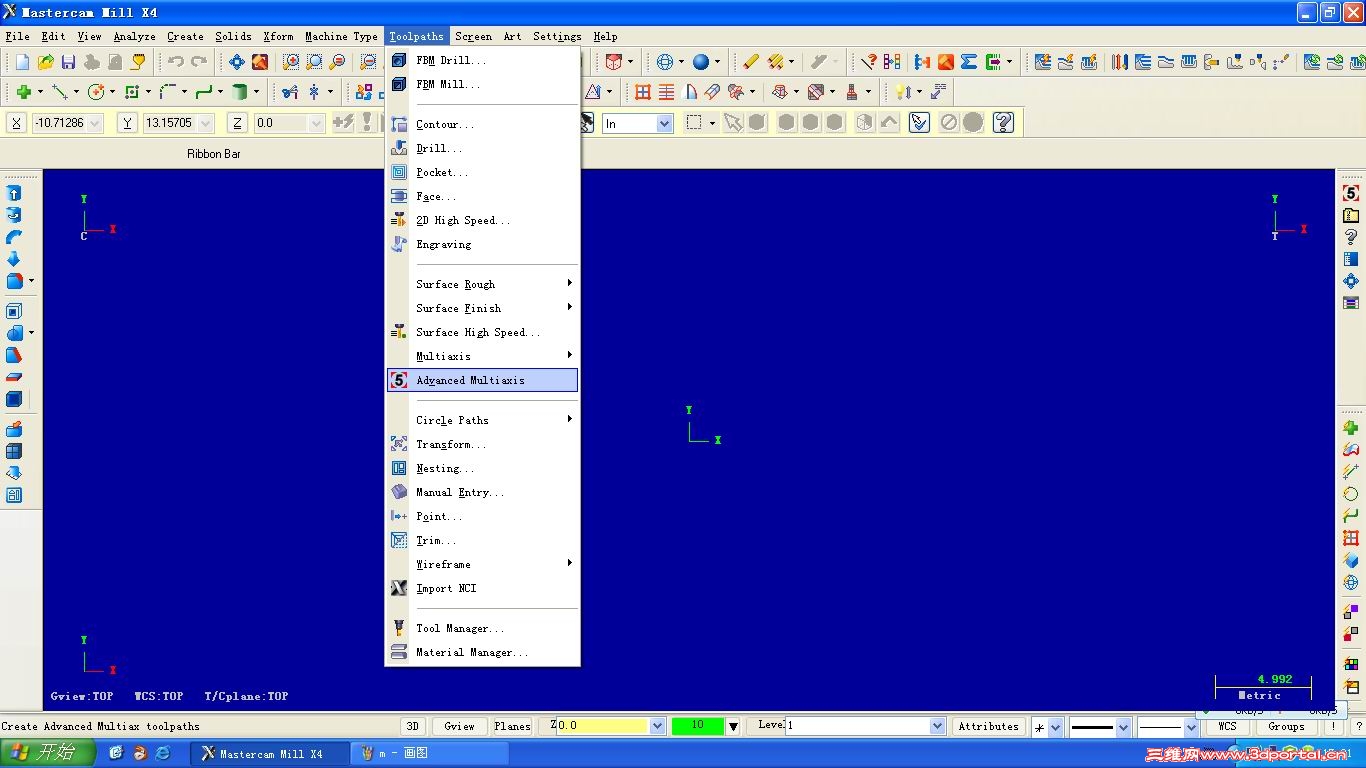
Task: Click the Verify selection checkmark icon
Action: [x=920, y=122]
